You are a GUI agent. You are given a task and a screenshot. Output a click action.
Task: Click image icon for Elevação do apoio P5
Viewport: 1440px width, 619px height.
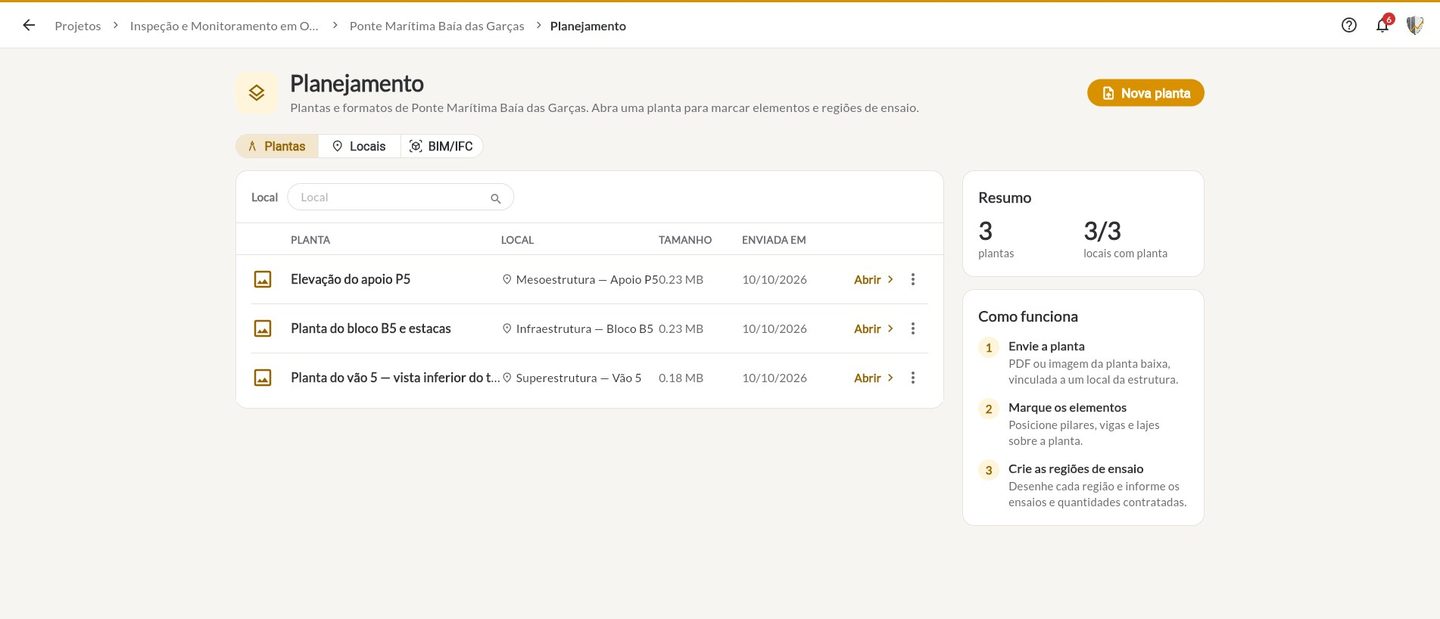[x=263, y=280]
